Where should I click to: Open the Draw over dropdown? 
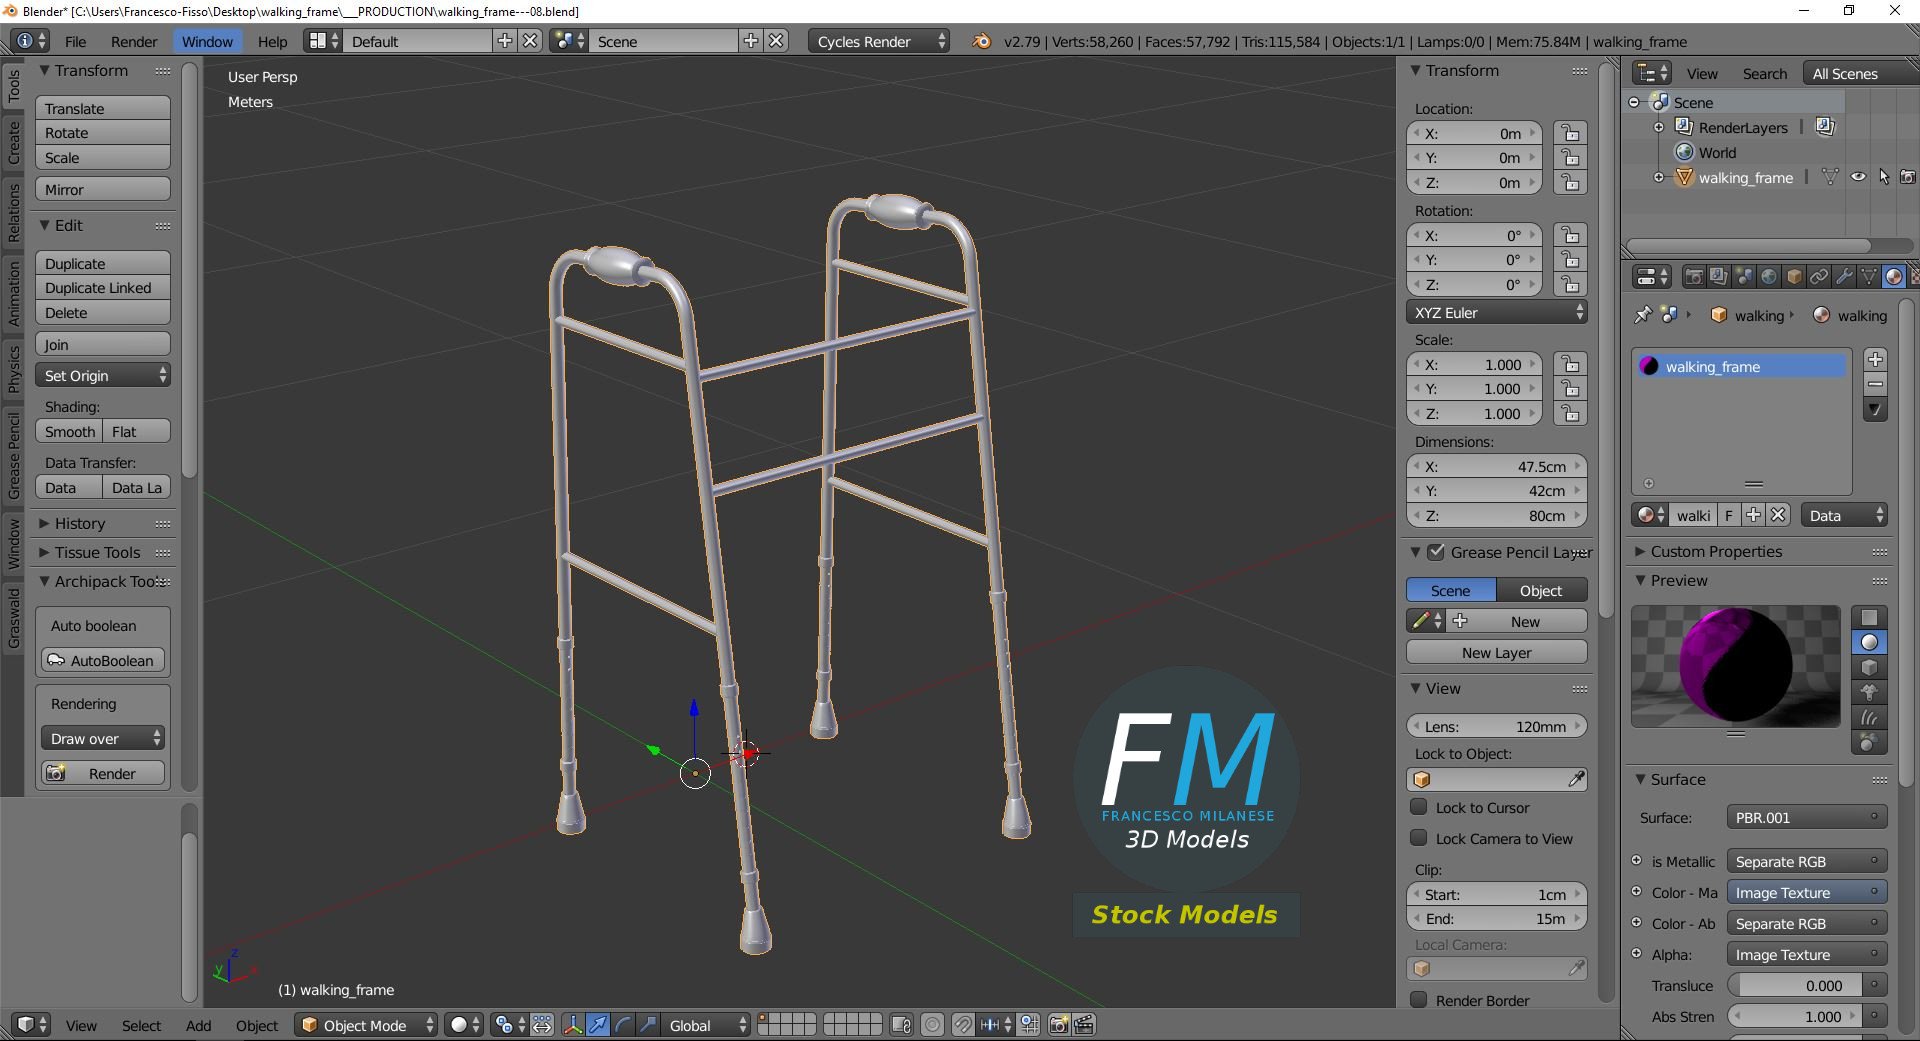coord(103,738)
